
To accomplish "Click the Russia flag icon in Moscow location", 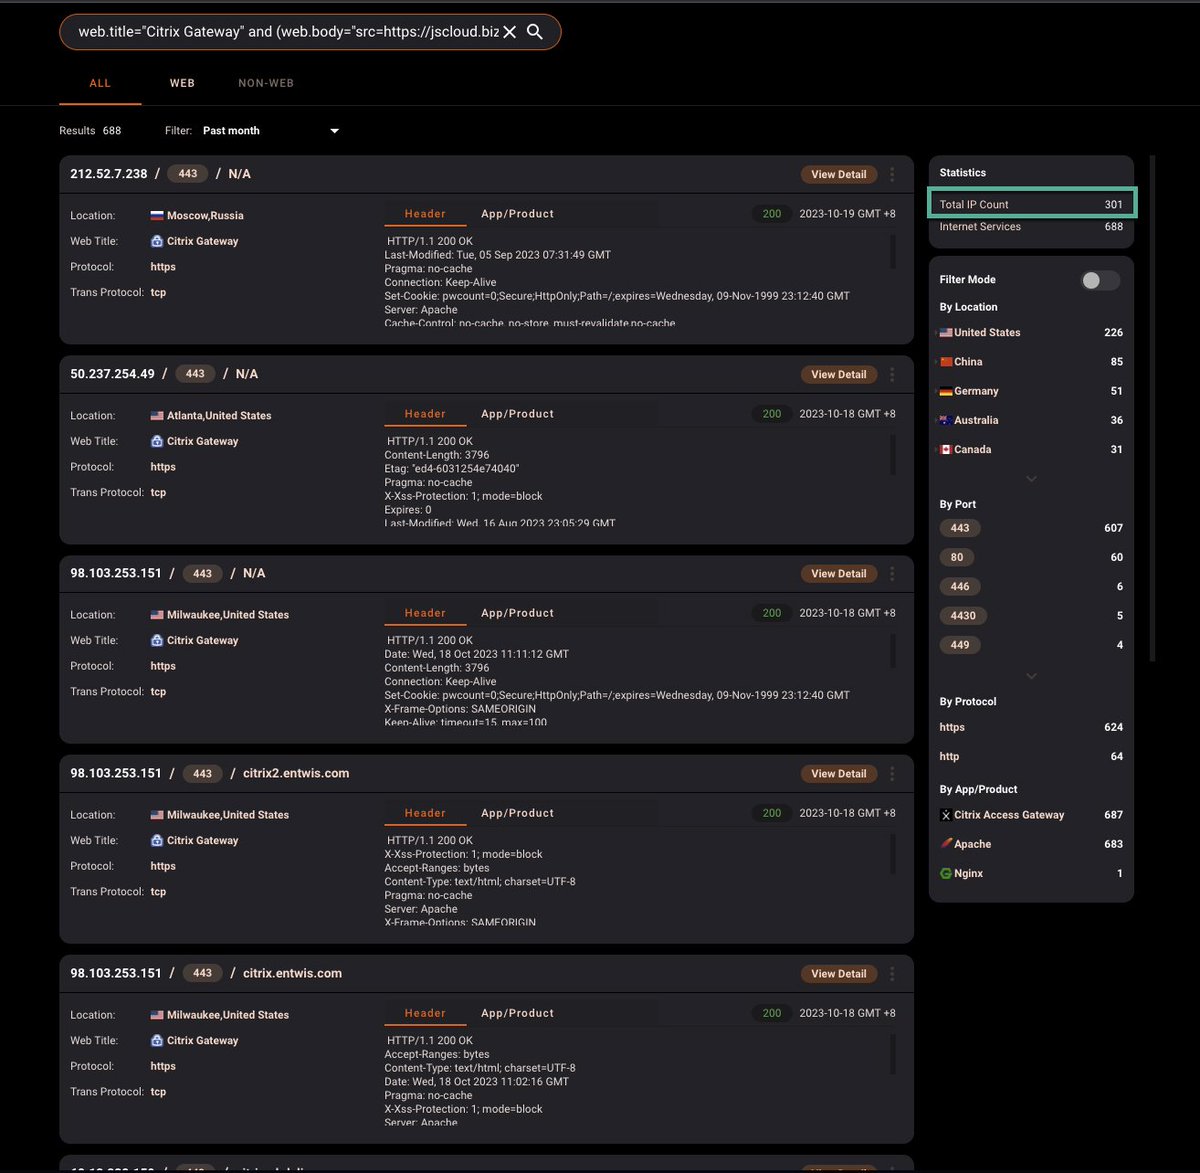I will click(x=157, y=216).
